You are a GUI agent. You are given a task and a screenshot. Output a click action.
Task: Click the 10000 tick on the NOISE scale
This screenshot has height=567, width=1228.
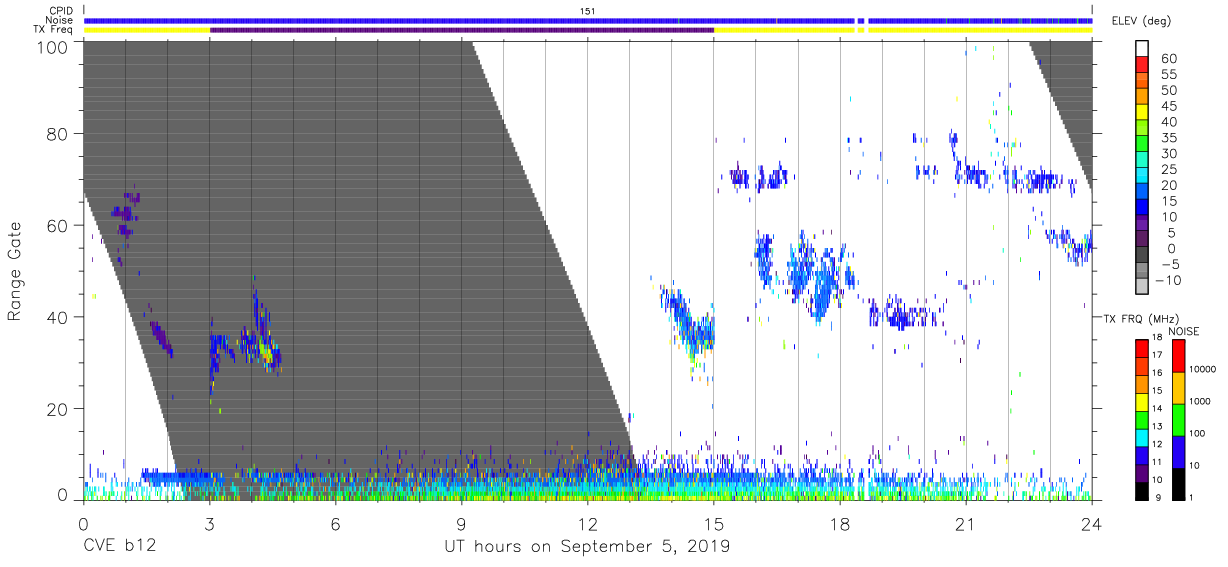click(1202, 369)
